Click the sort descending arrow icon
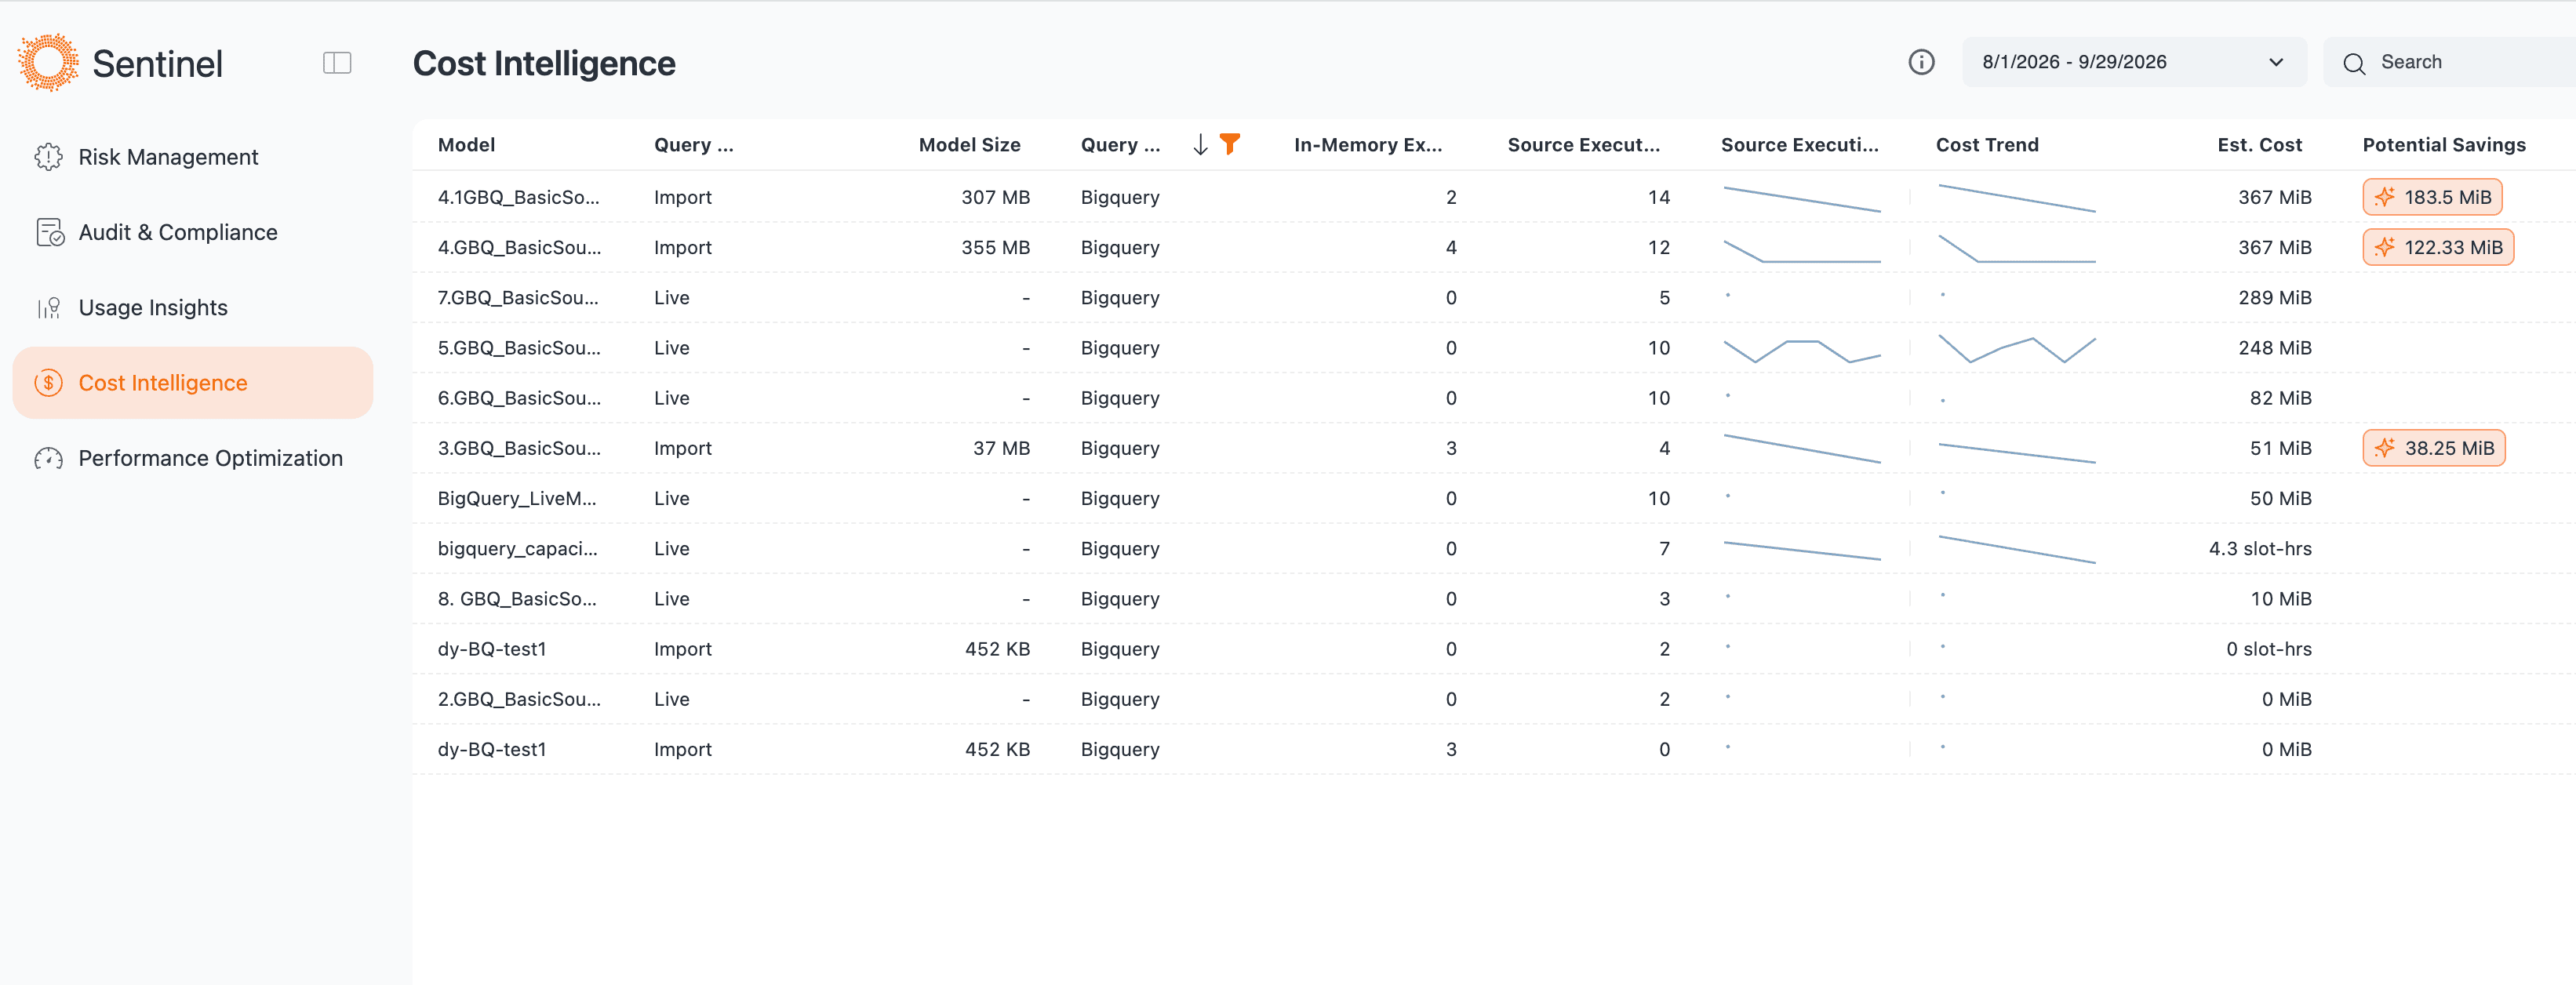Image resolution: width=2576 pixels, height=985 pixels. 1200,145
